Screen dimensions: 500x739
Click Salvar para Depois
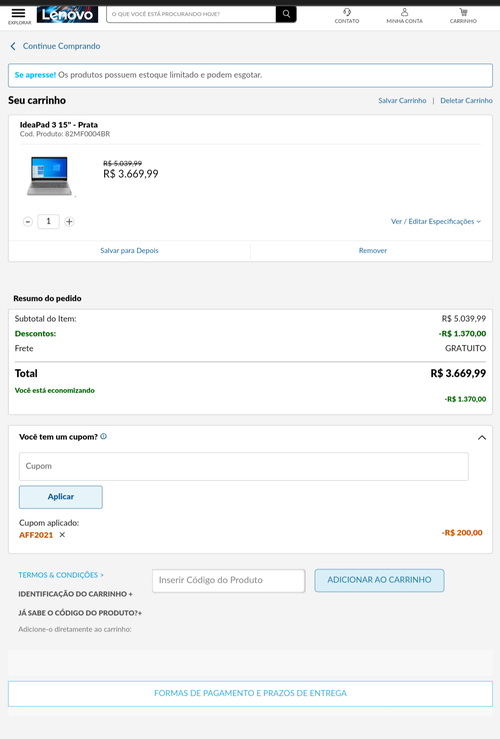pyautogui.click(x=129, y=251)
